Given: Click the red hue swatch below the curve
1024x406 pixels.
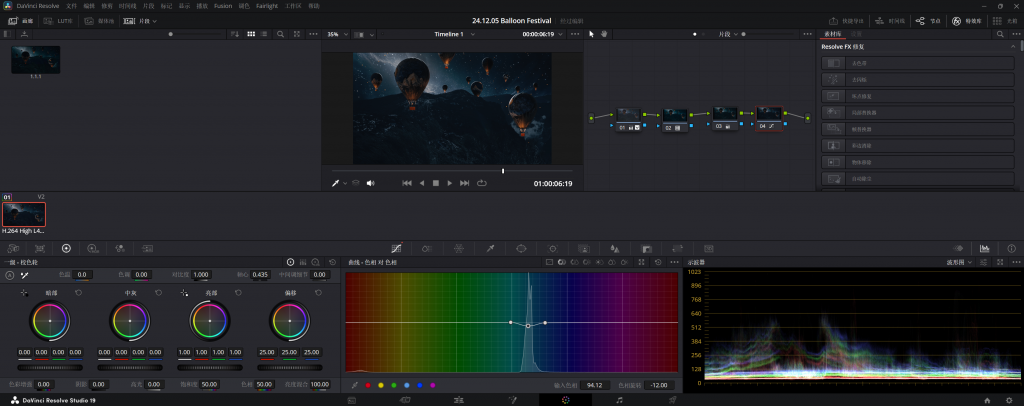Looking at the screenshot, I should pos(368,385).
